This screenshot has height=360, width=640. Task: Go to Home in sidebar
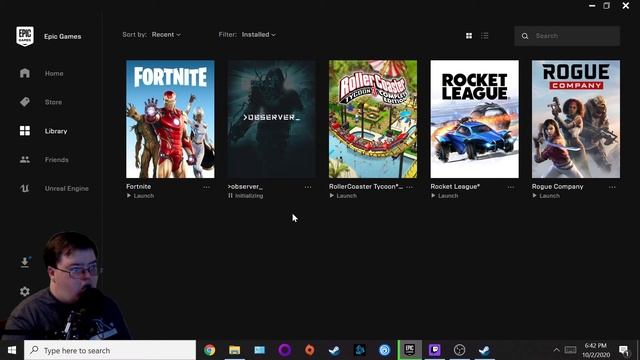(54, 73)
